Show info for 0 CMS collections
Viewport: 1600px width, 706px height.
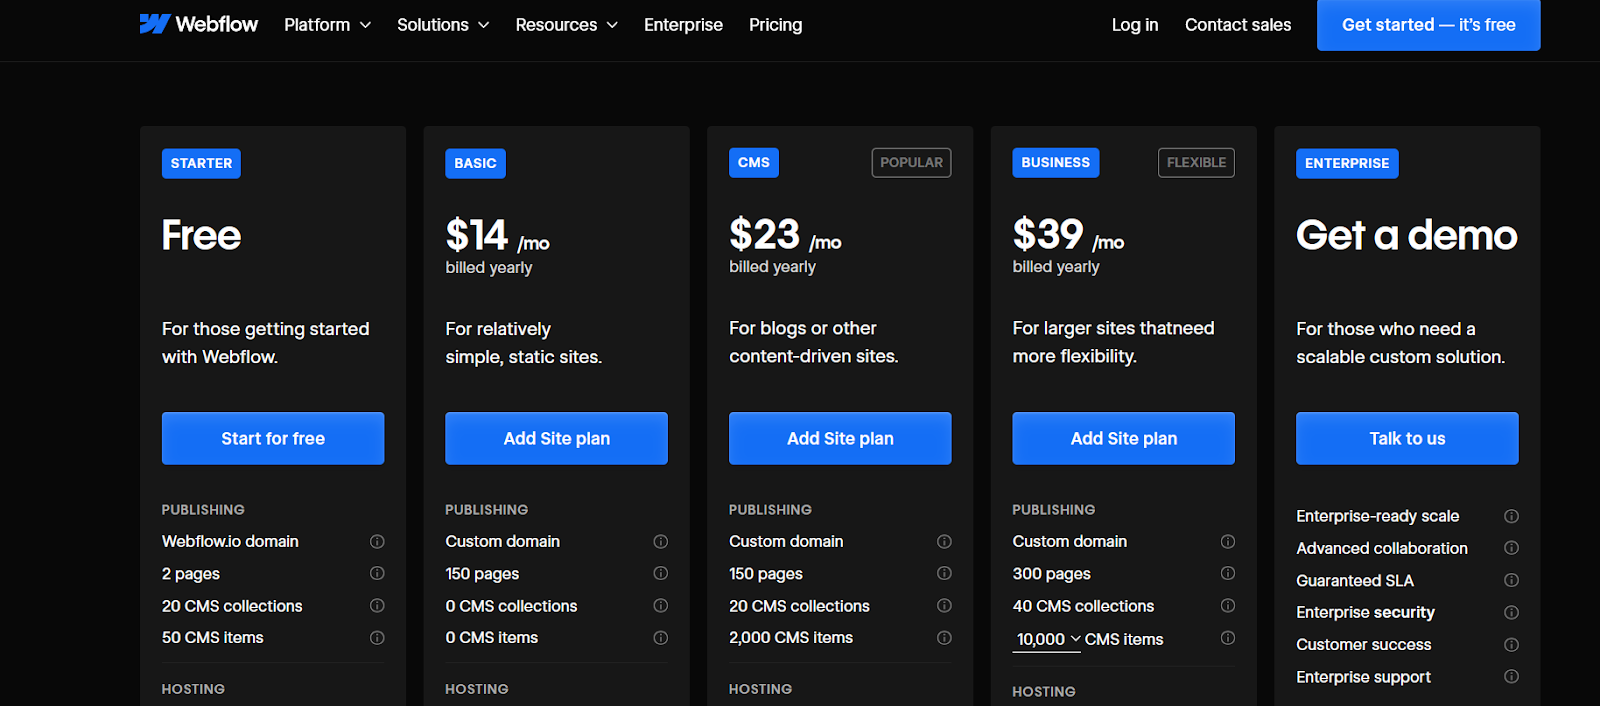click(661, 605)
